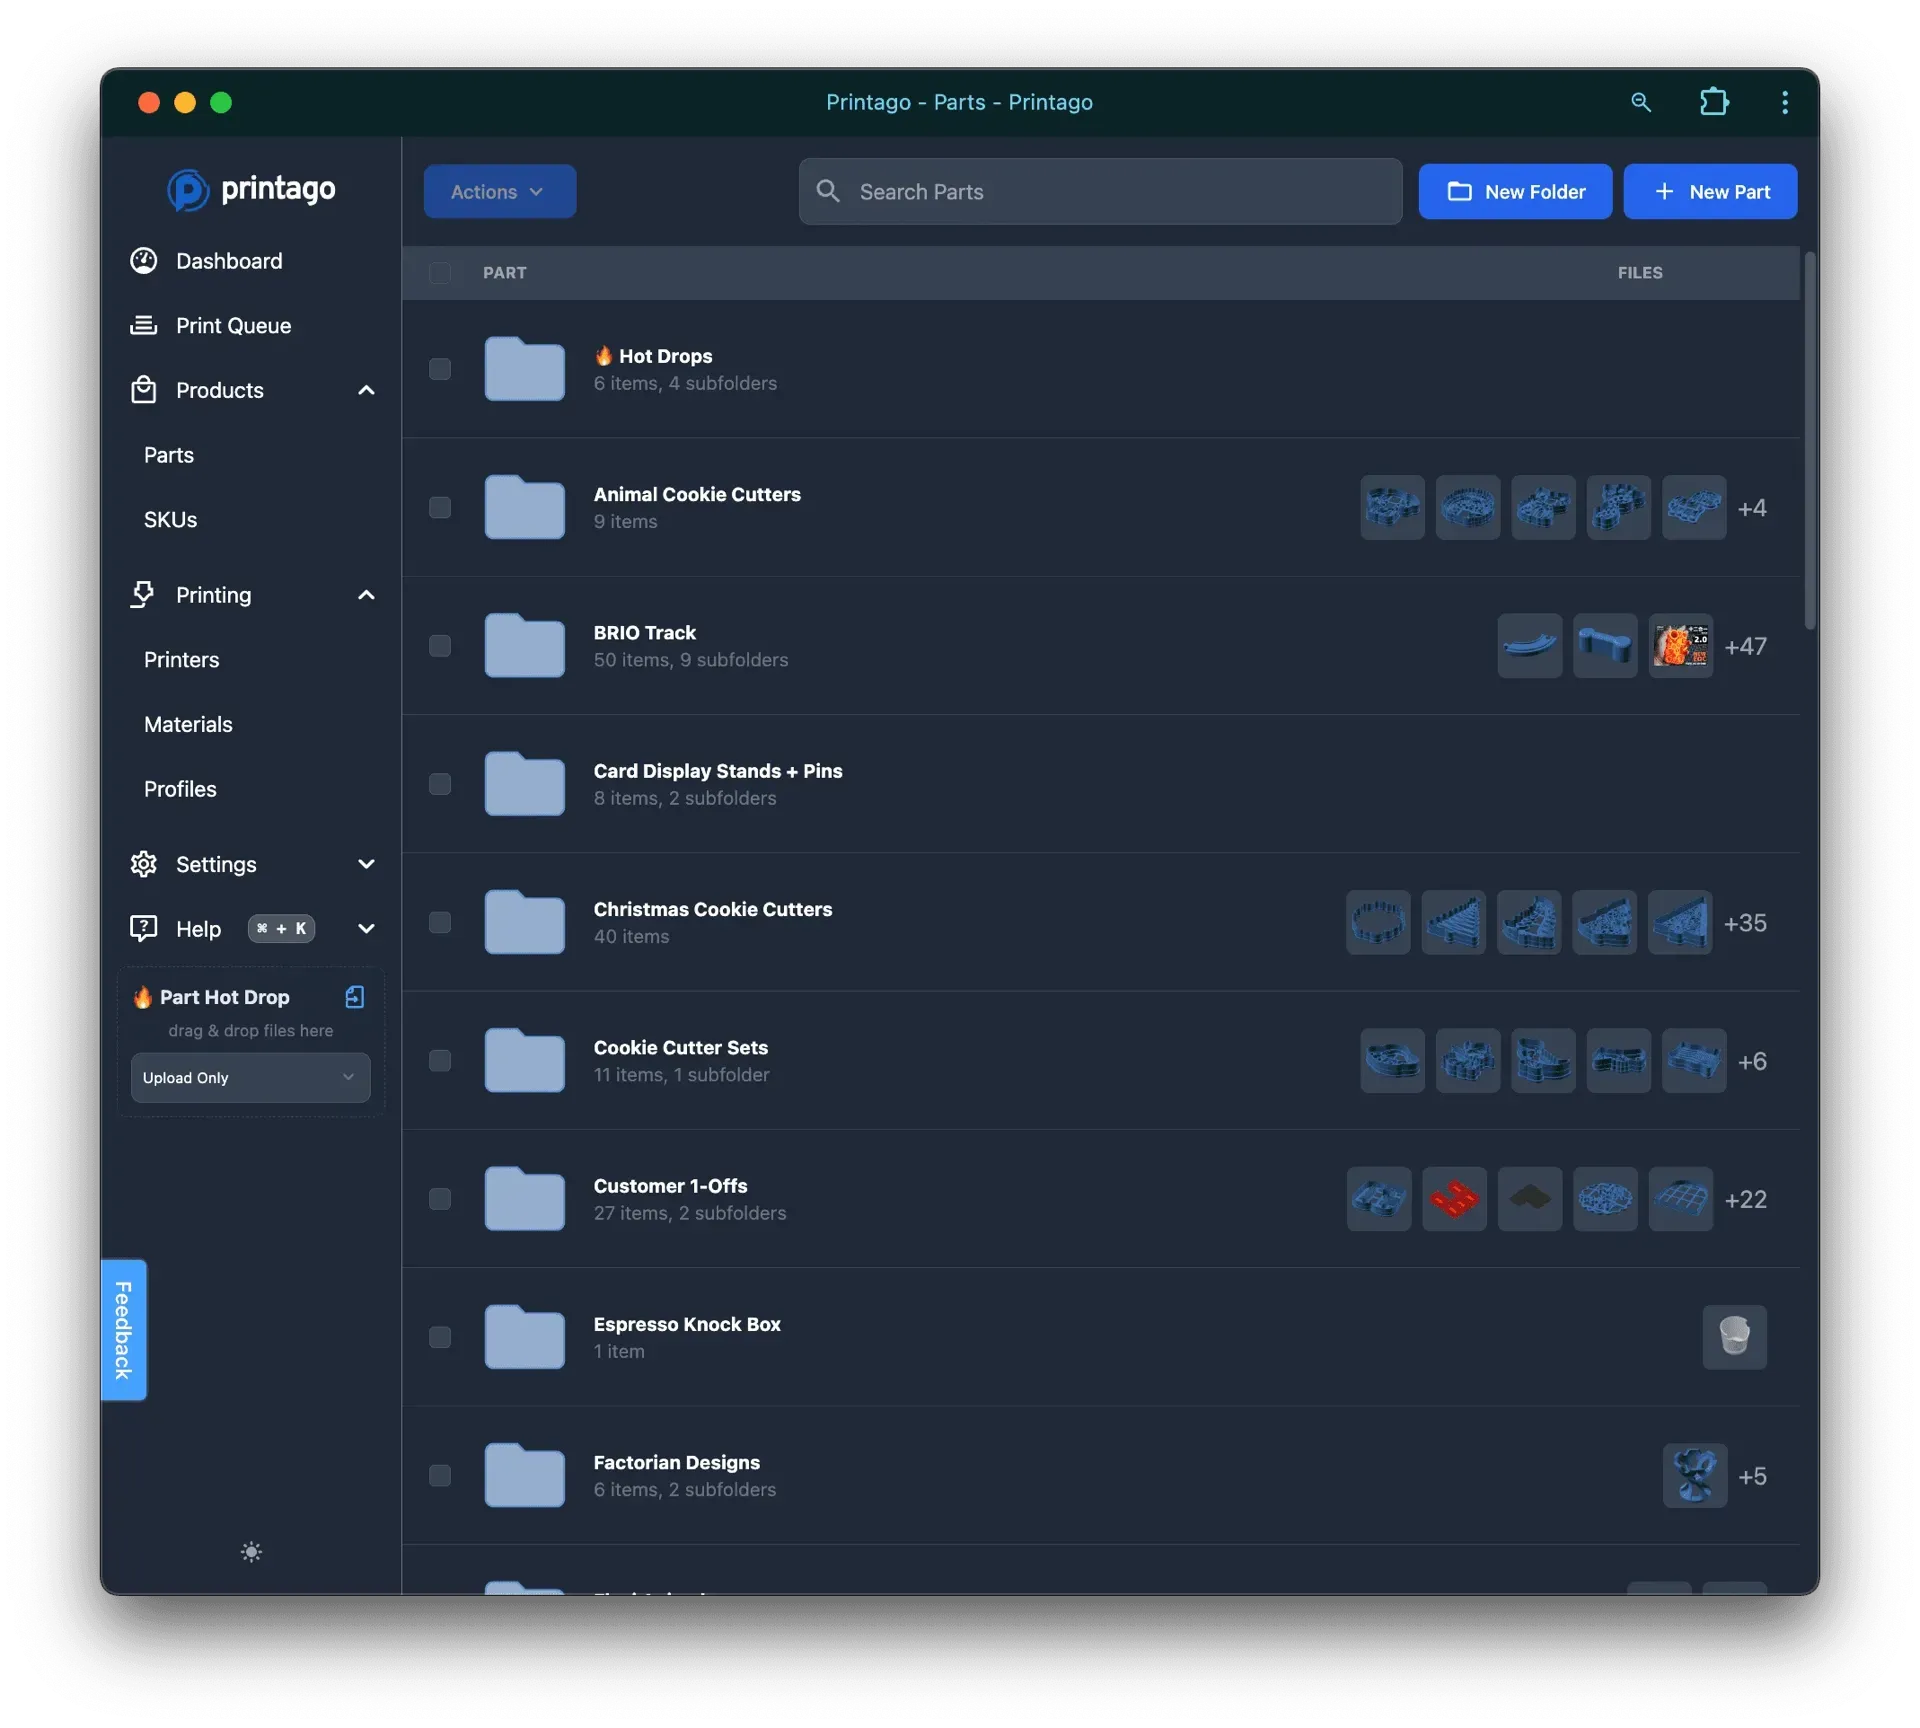
Task: Switch to the SKUs section
Action: (x=169, y=519)
